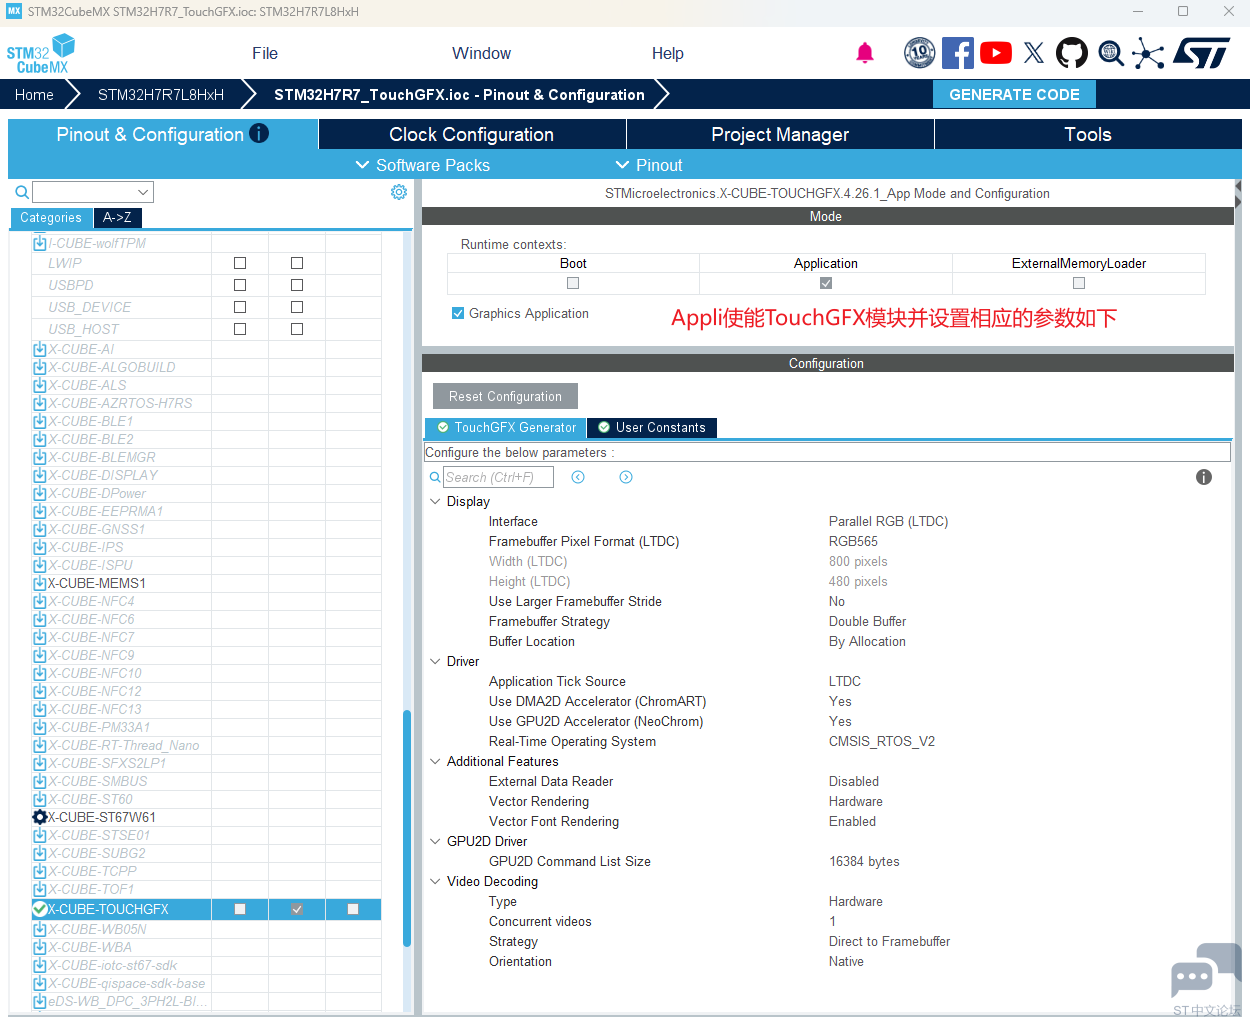Open the Facebook icon link
Viewport: 1250px width, 1026px height.
click(x=958, y=53)
